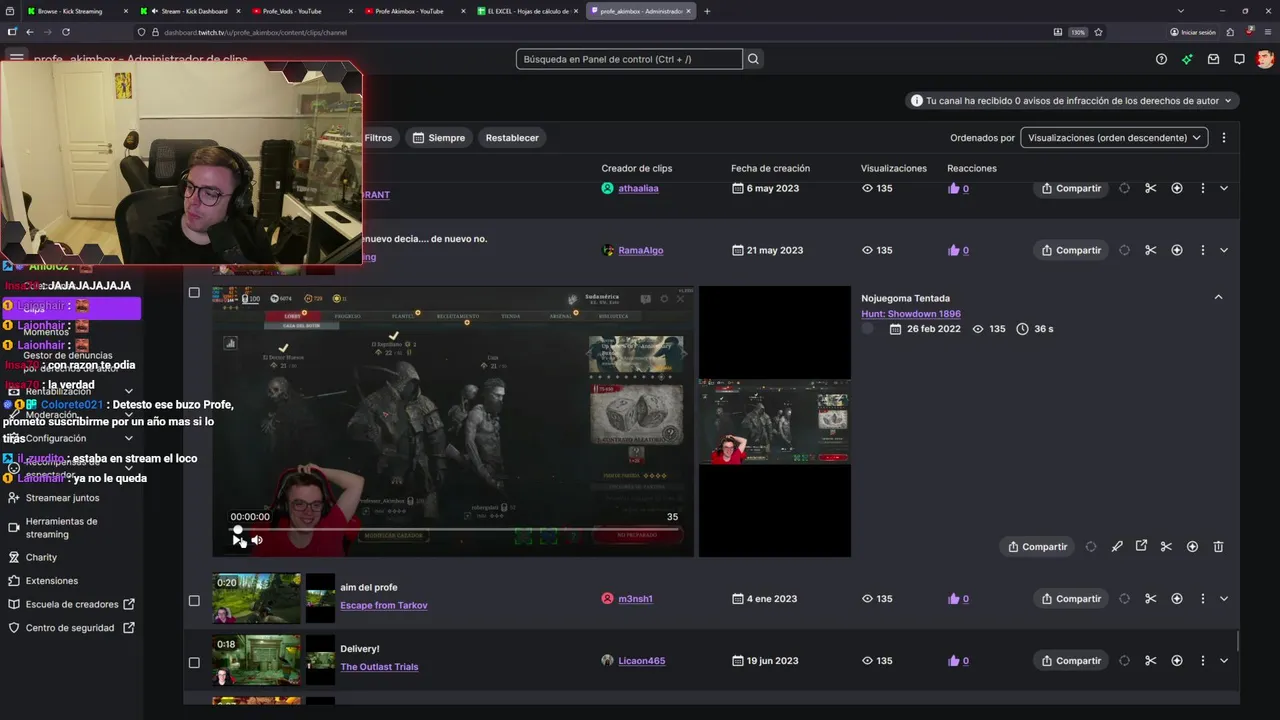The width and height of the screenshot is (1280, 720).
Task: Open the three-dot menu in the athaaliaa row
Action: [x=1202, y=188]
